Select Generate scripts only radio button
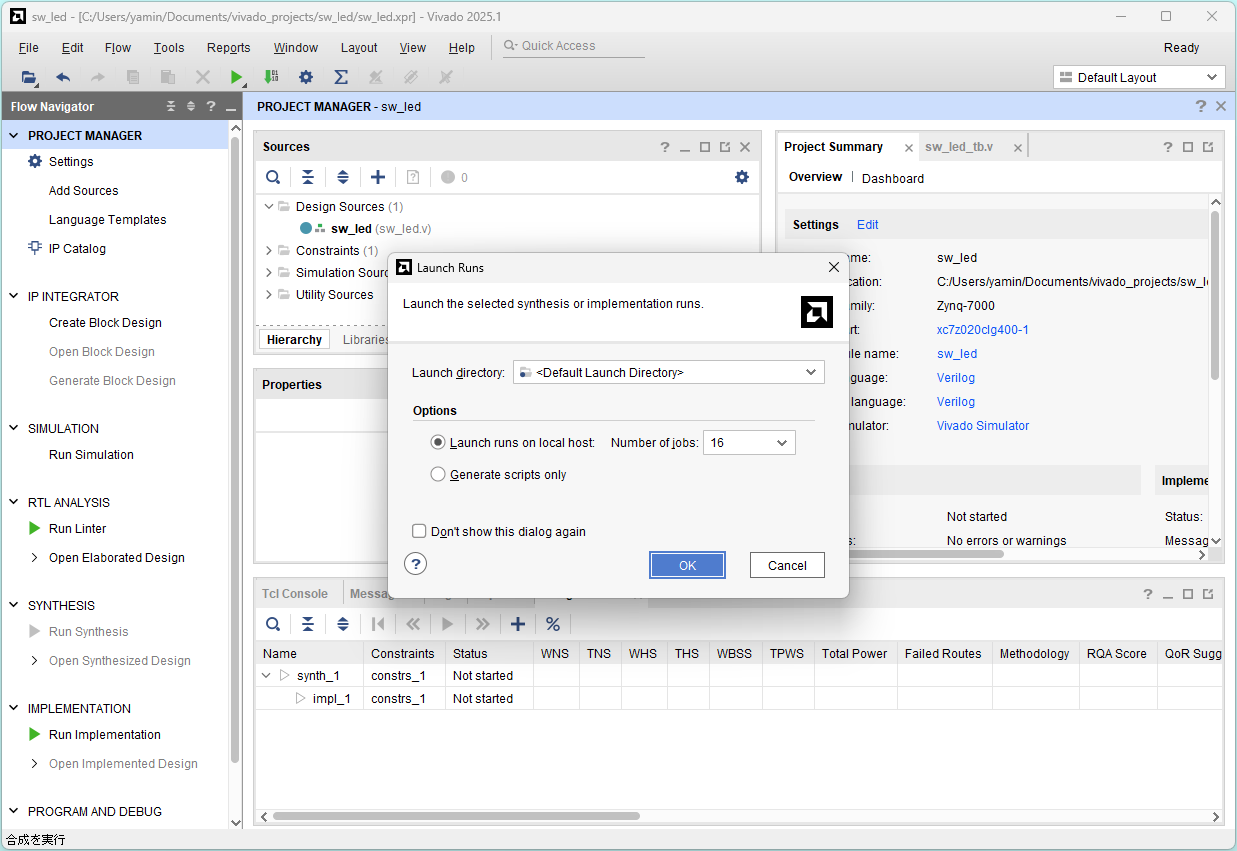Image resolution: width=1237 pixels, height=851 pixels. tap(438, 475)
